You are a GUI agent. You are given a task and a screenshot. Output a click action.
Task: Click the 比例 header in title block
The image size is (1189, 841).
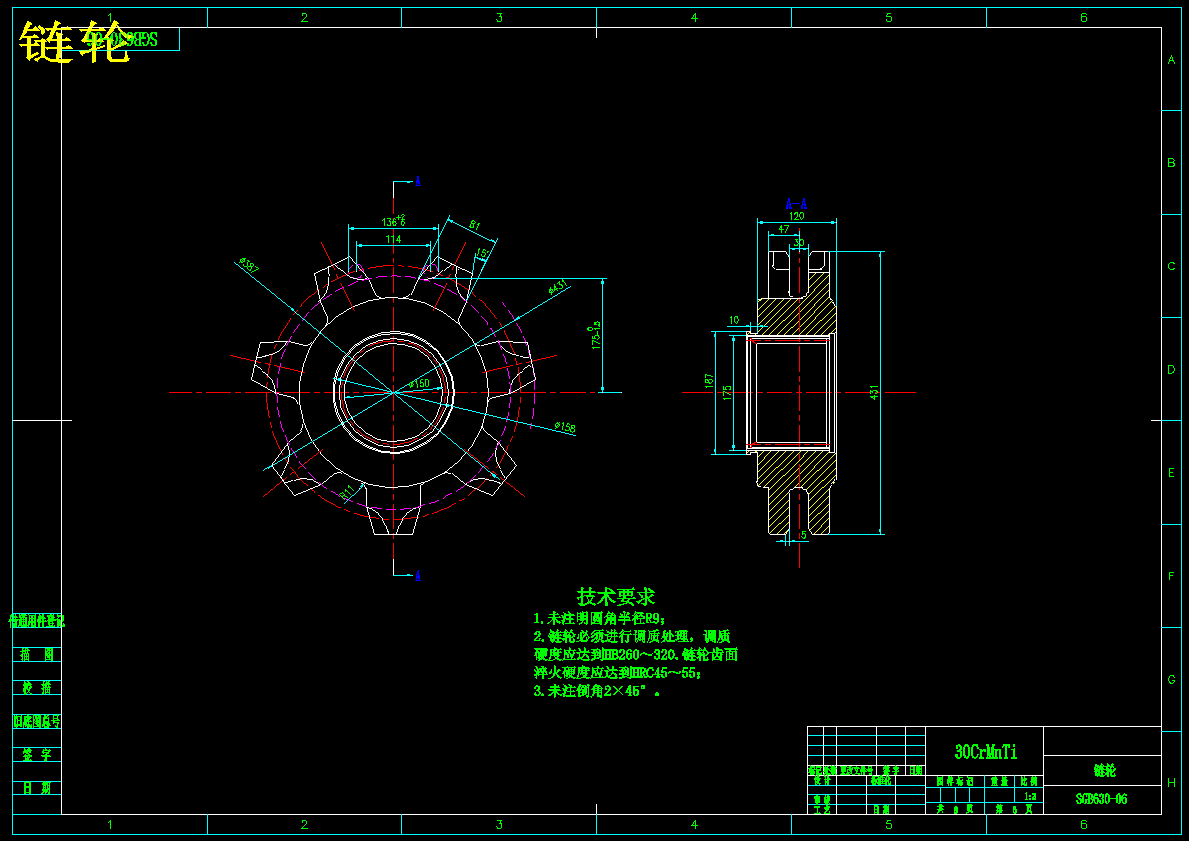click(1029, 780)
